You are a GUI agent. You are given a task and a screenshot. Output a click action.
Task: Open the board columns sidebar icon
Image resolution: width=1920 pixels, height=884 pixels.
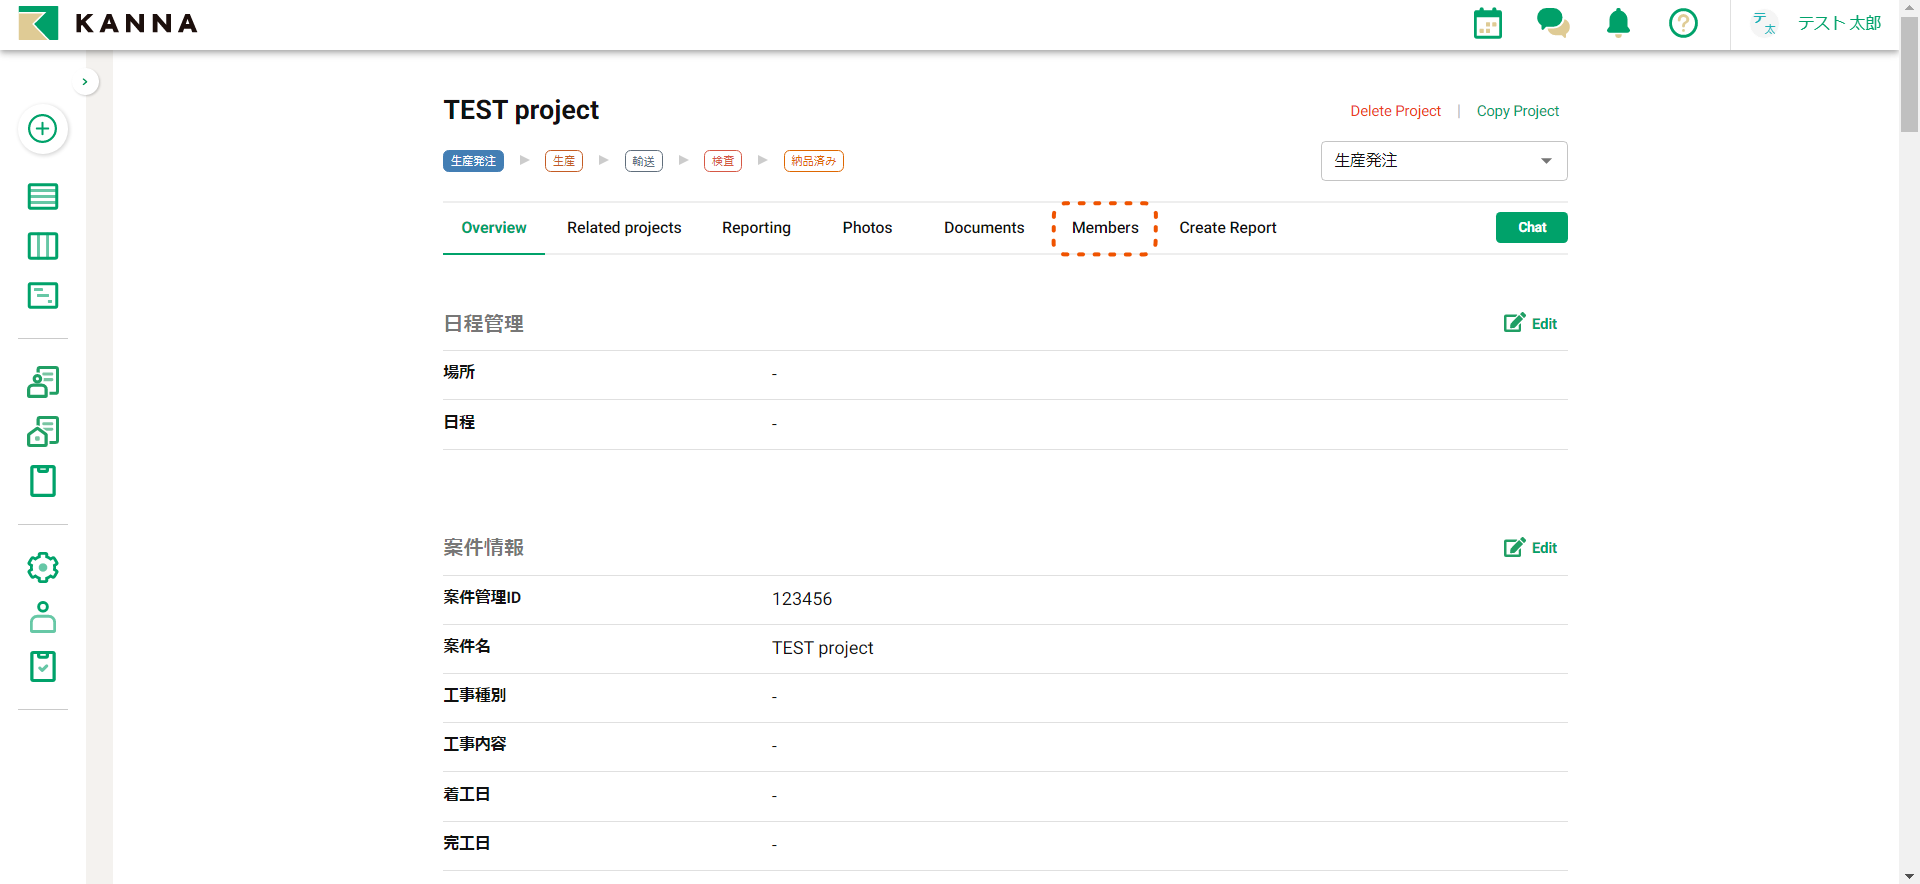tap(42, 246)
